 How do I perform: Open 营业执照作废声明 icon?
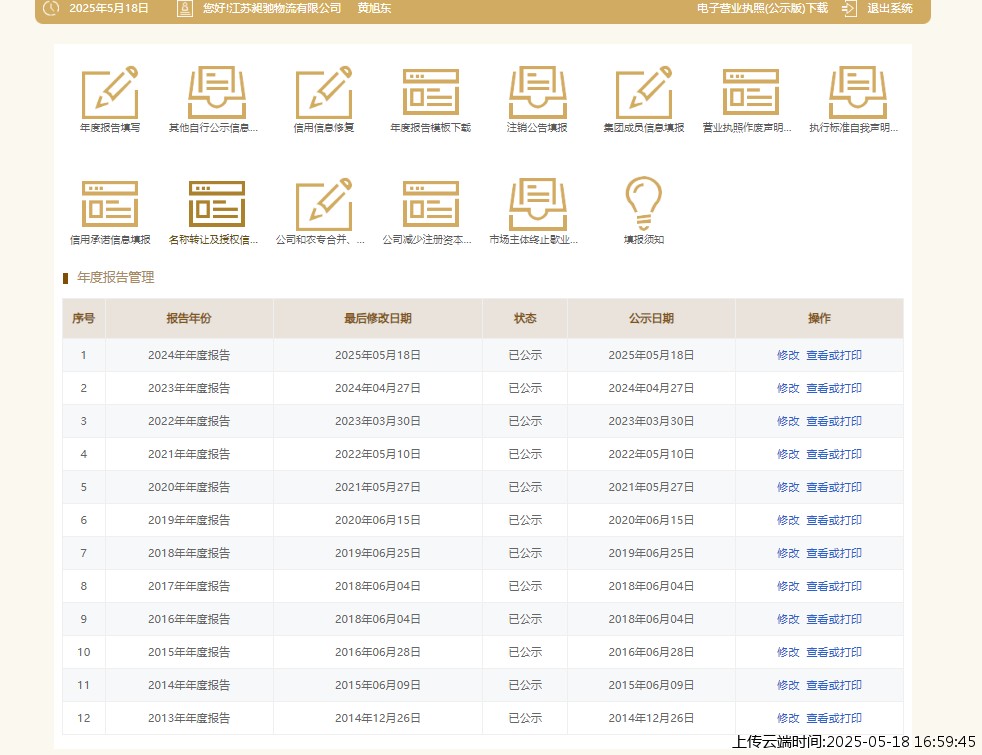pos(751,92)
